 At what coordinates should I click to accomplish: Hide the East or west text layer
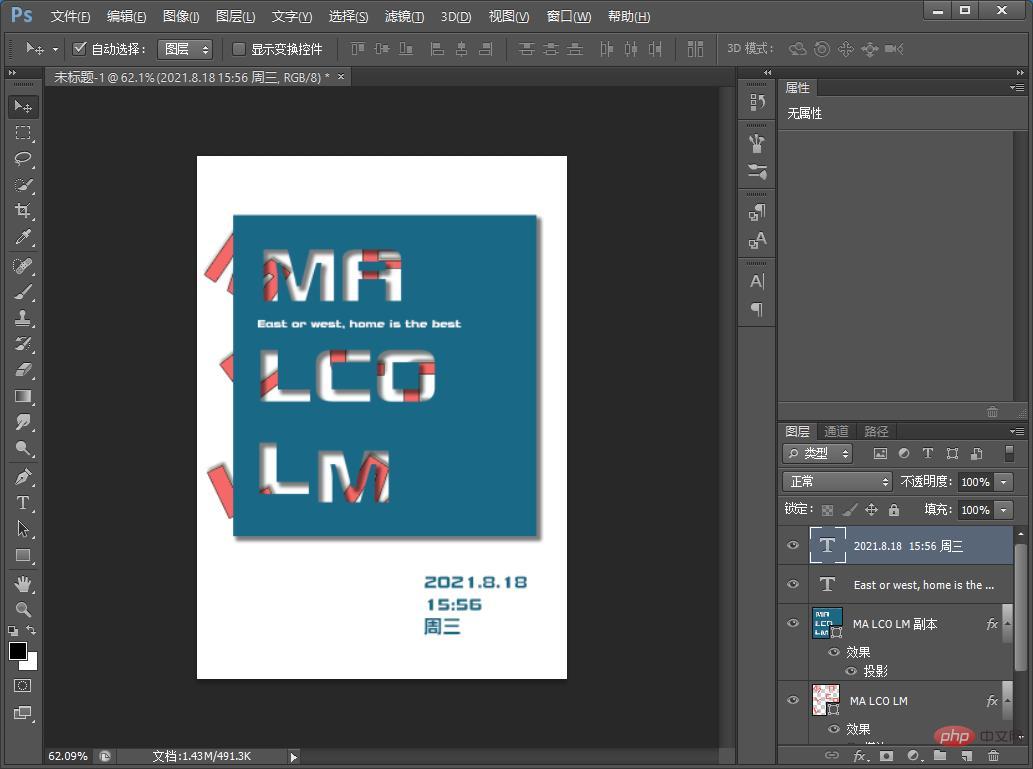point(793,584)
